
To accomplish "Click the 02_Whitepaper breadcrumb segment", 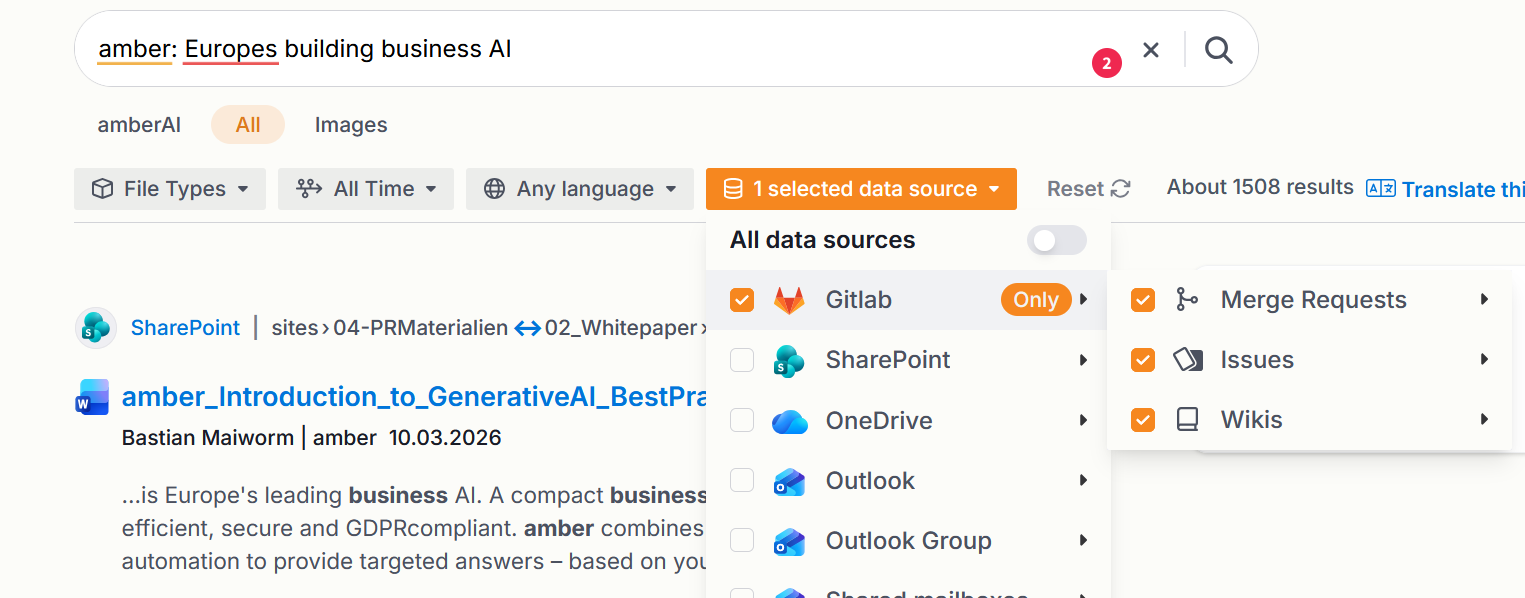I will tap(620, 328).
